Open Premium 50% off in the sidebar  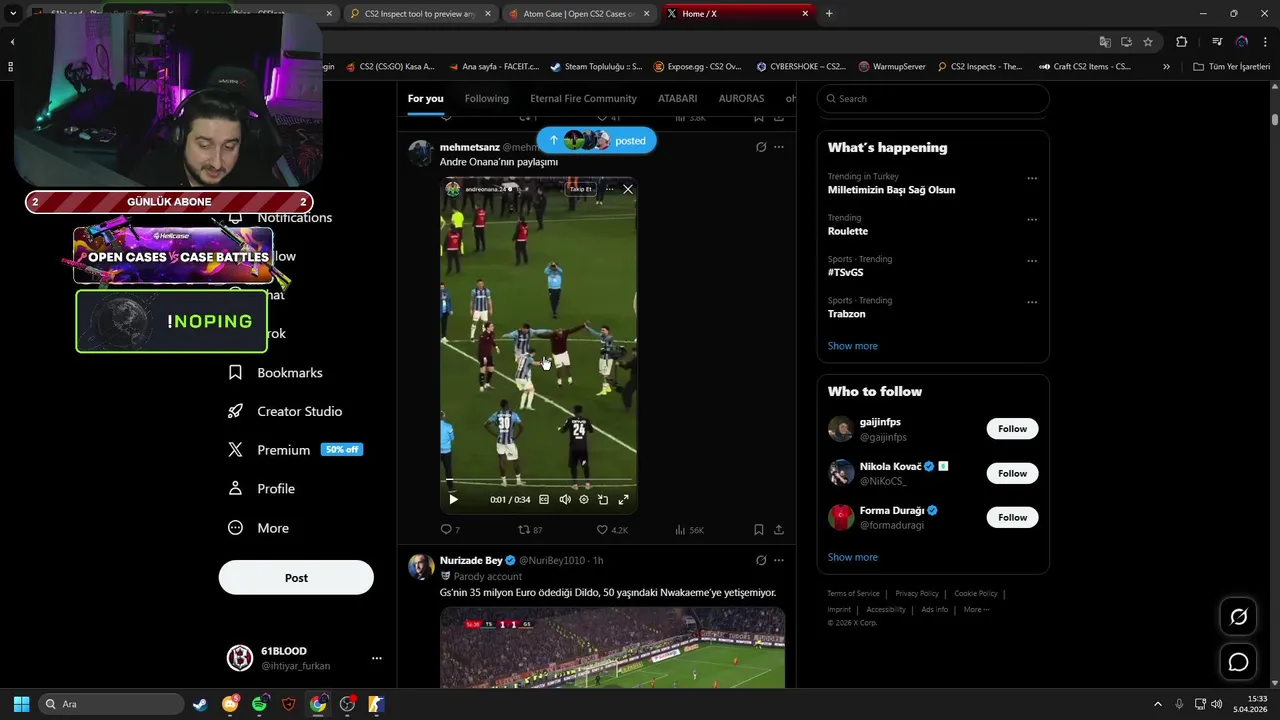pyautogui.click(x=295, y=450)
